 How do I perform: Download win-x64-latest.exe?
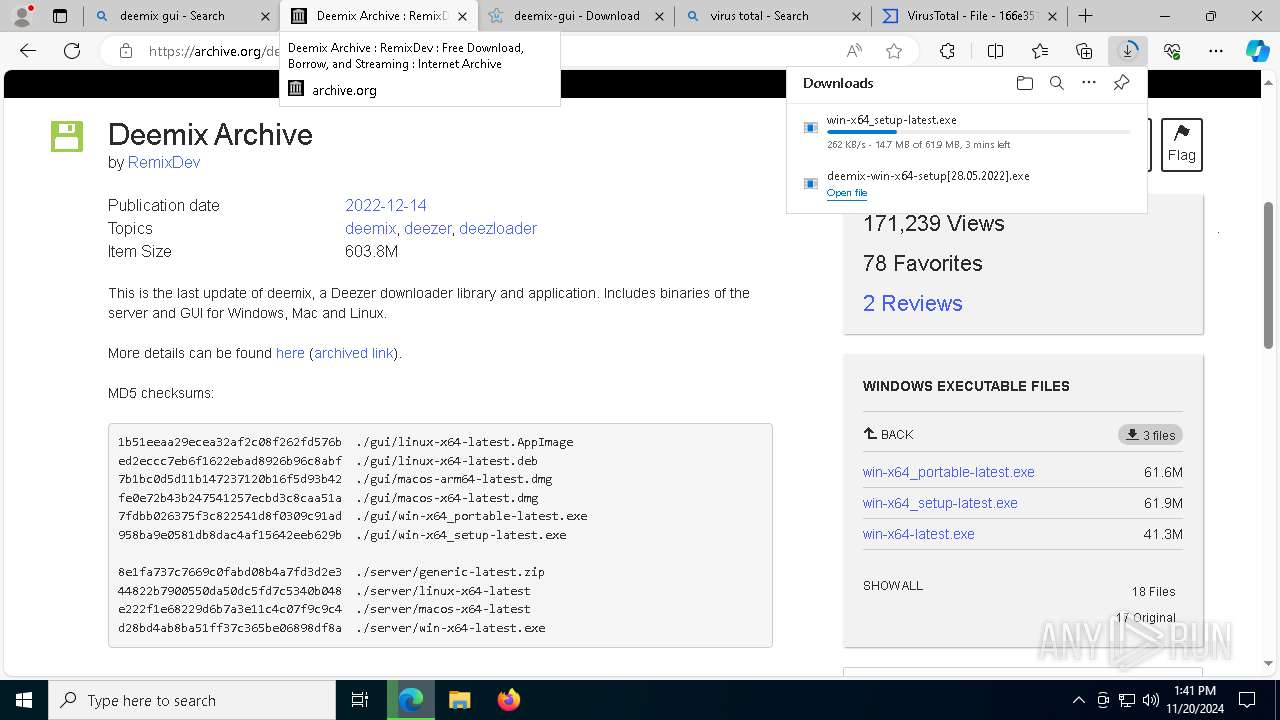pyautogui.click(x=919, y=534)
